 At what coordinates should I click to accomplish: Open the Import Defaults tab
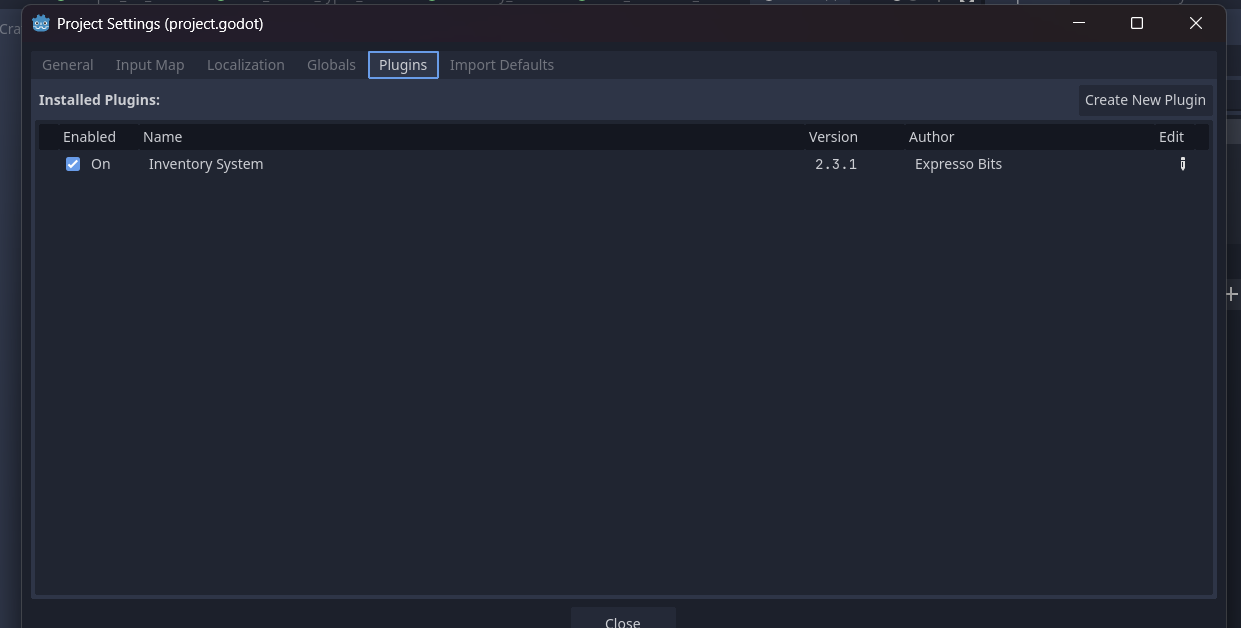tap(502, 65)
